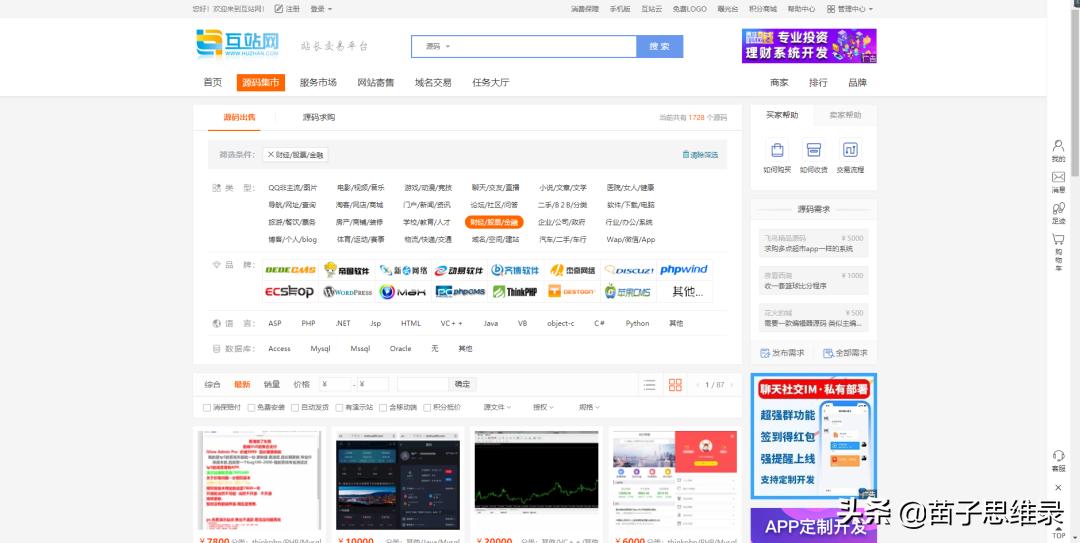Open 首页 in main navigation
The height and width of the screenshot is (543, 1080).
point(213,83)
